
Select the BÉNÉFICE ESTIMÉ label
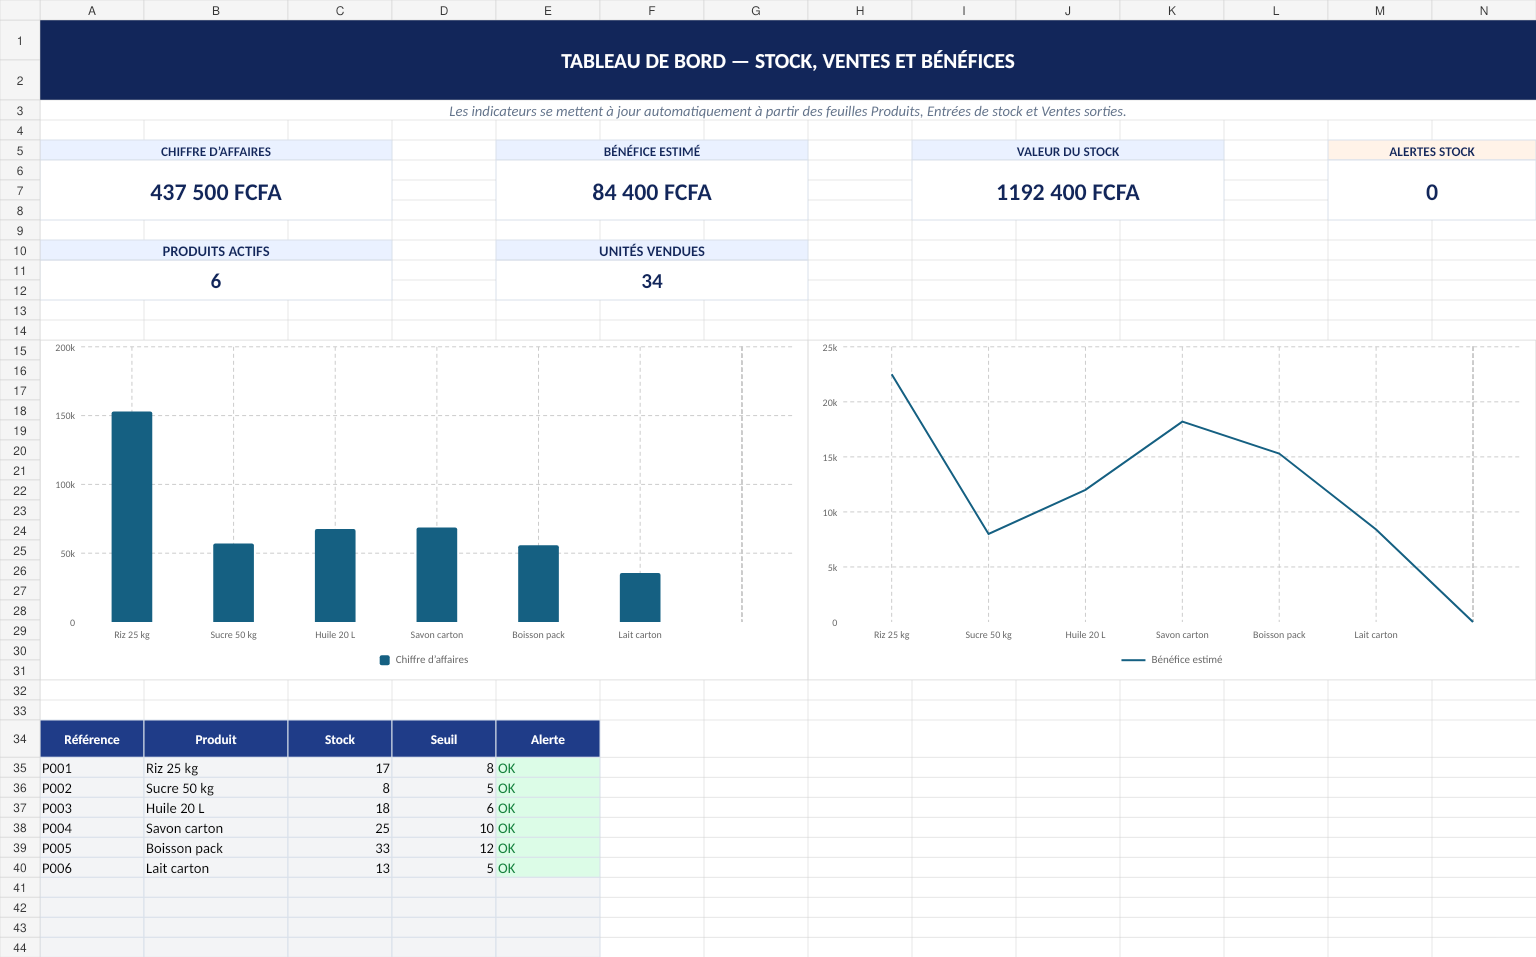click(x=652, y=151)
